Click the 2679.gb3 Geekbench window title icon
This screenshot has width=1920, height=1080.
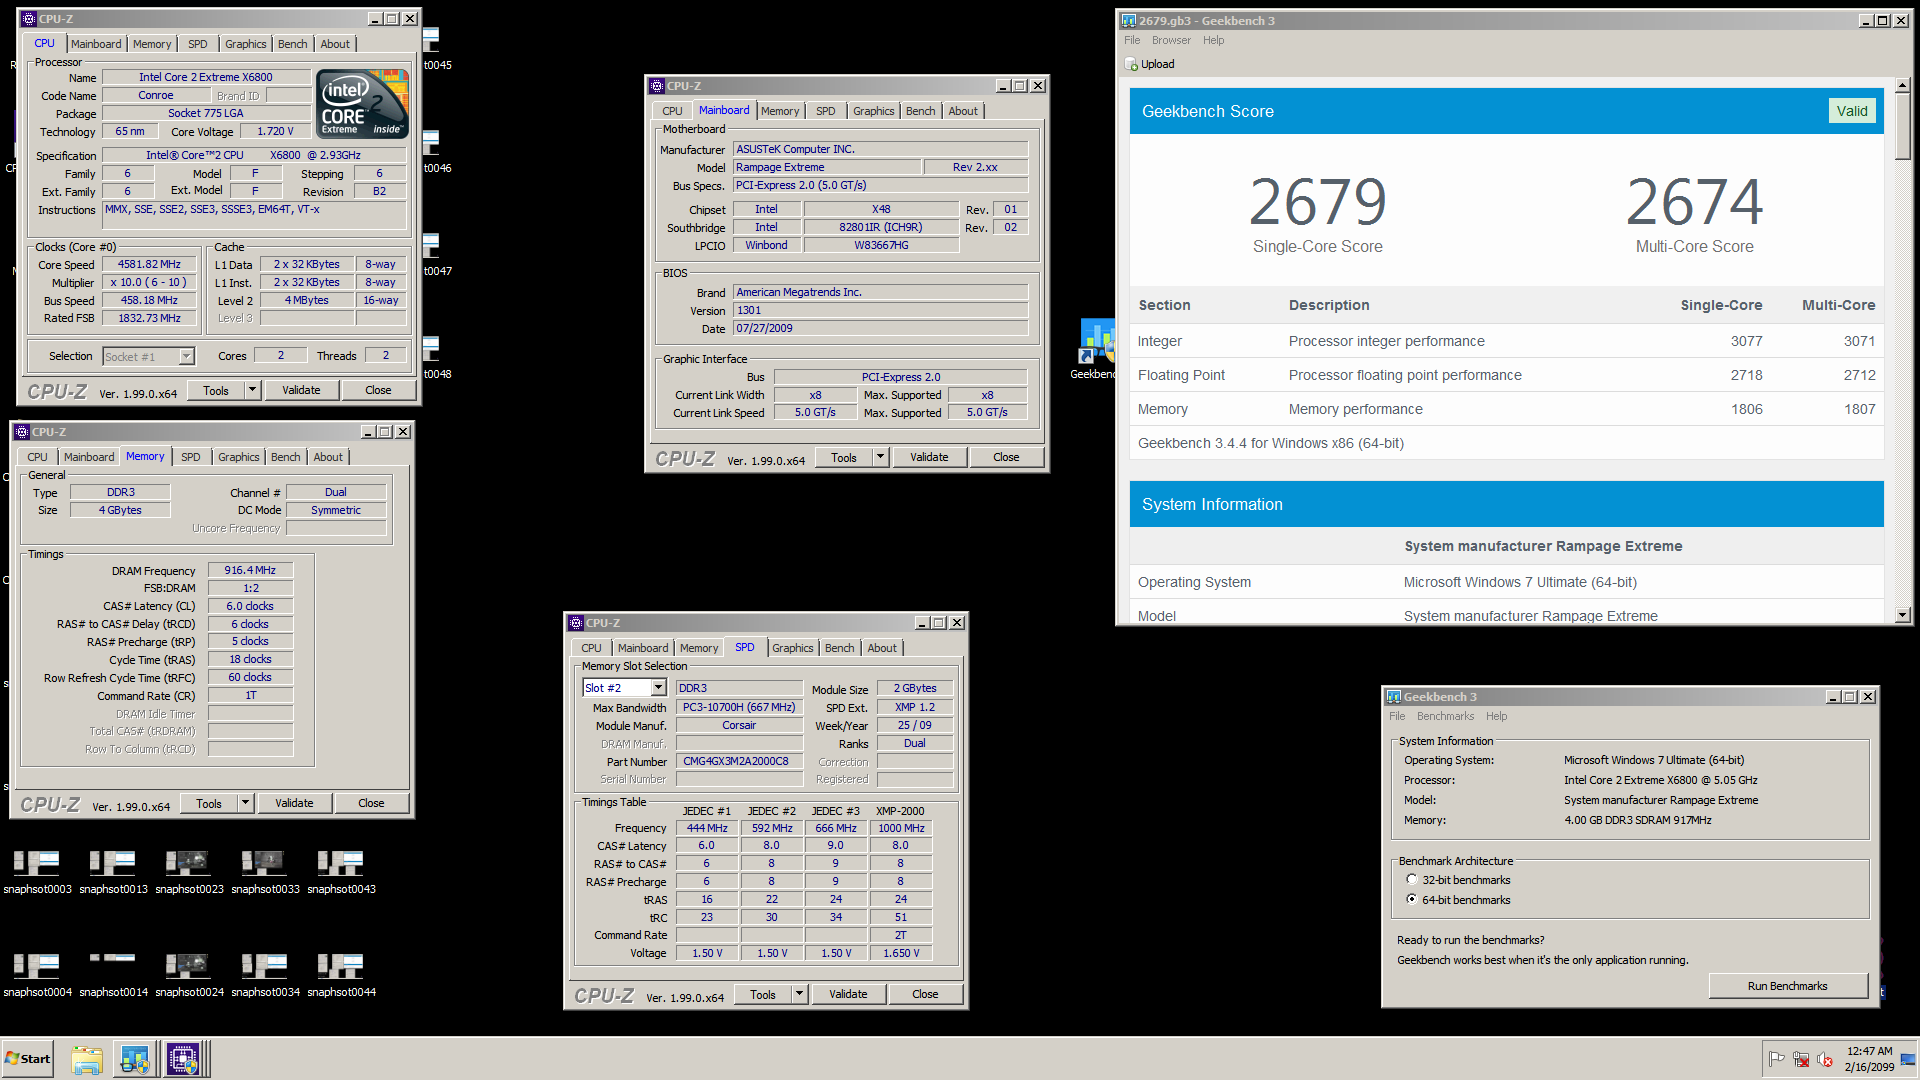pos(1129,21)
